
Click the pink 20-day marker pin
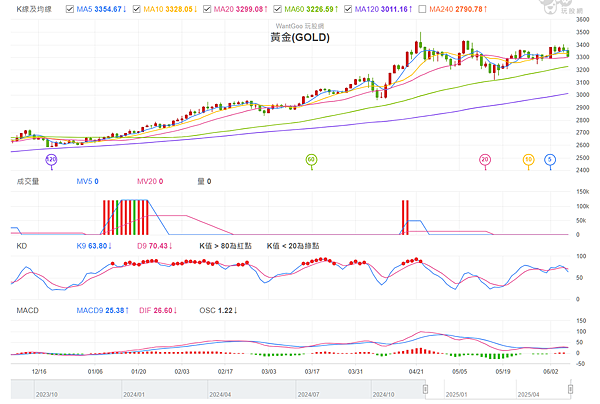point(485,160)
